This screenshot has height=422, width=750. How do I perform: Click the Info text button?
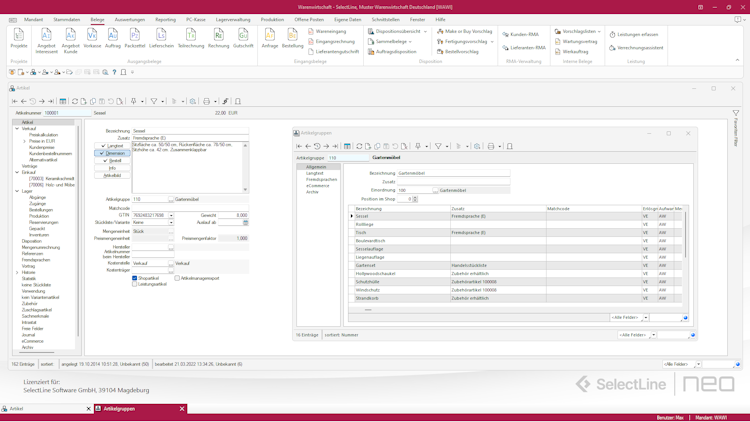coord(112,168)
